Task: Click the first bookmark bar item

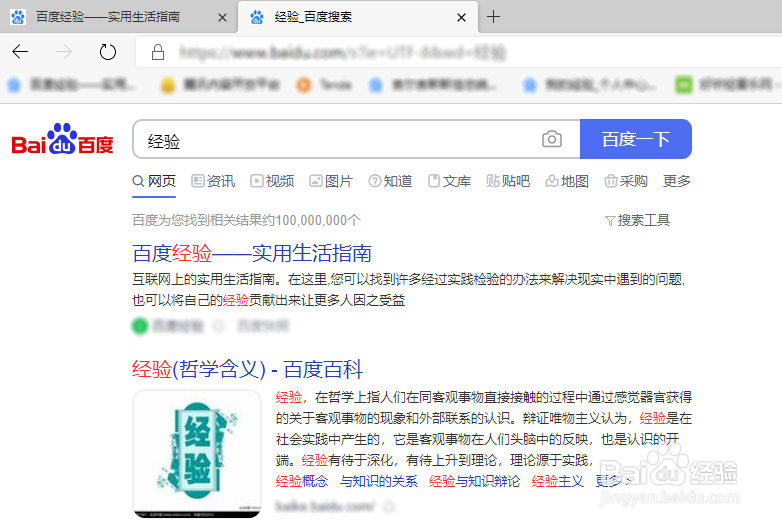Action: coord(71,85)
